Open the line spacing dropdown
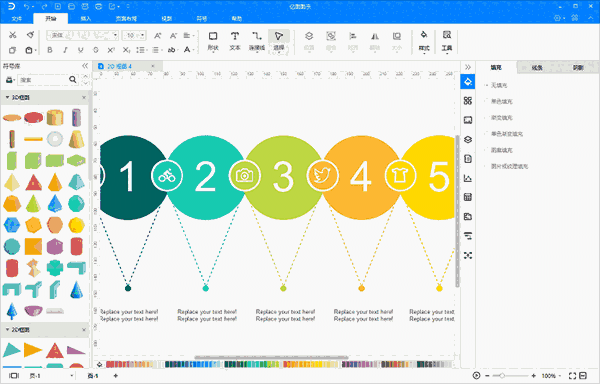Screen dimensions: 600x384 click(x=142, y=50)
